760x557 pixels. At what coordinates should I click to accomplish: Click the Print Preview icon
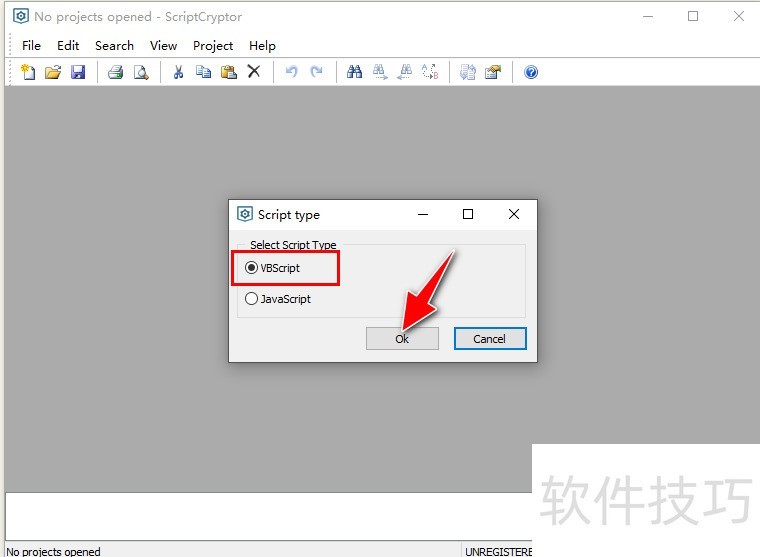pyautogui.click(x=141, y=72)
